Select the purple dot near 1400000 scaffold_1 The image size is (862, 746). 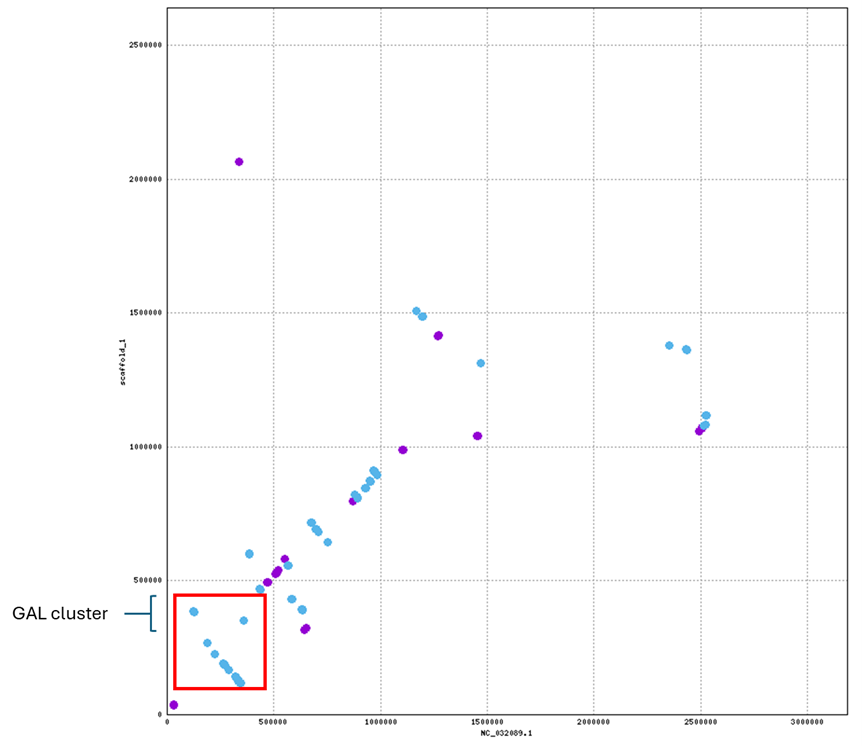437,337
